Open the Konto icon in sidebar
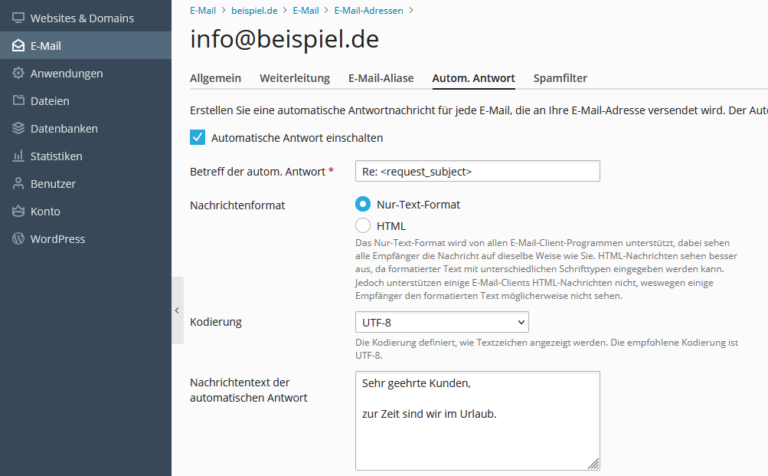Screen dimensions: 768x476 pyautogui.click(x=19, y=211)
